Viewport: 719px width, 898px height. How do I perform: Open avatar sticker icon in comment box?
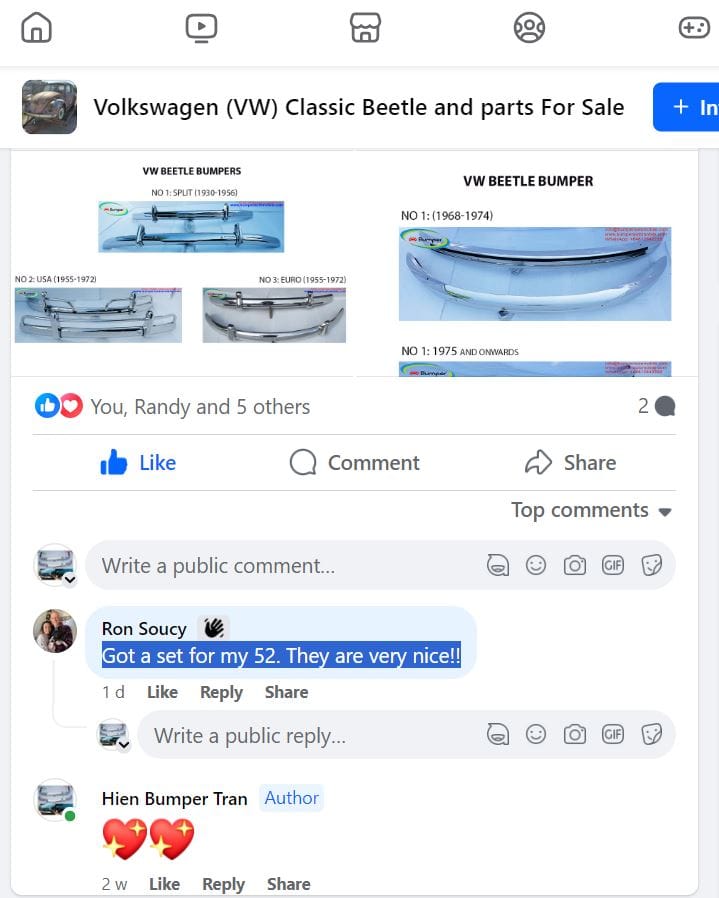tap(497, 565)
